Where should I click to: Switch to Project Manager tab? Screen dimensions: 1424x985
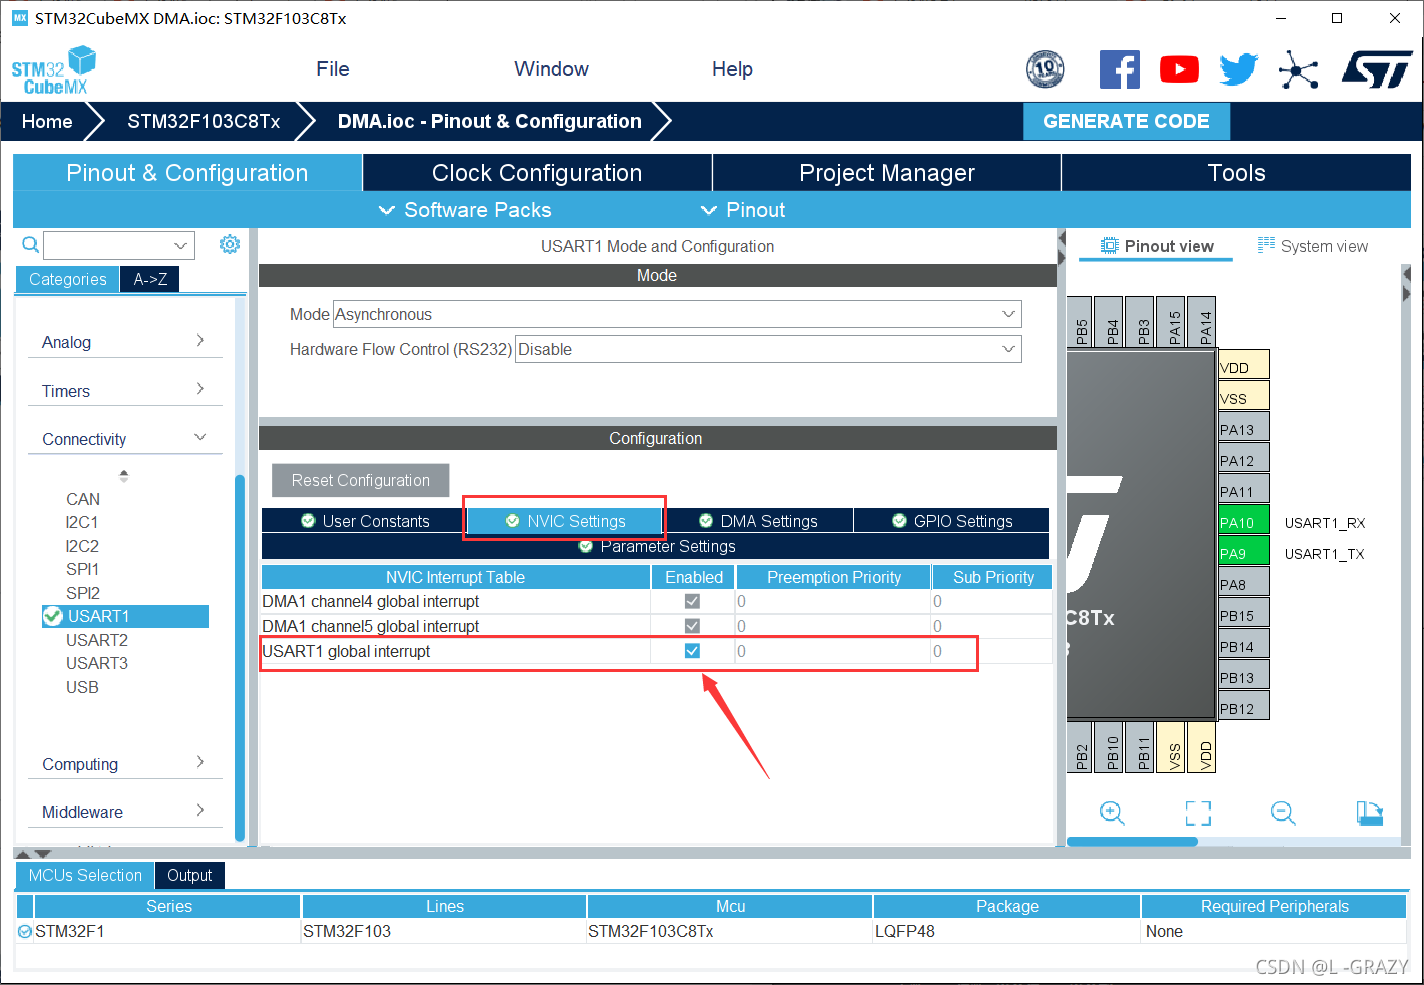[x=887, y=172]
